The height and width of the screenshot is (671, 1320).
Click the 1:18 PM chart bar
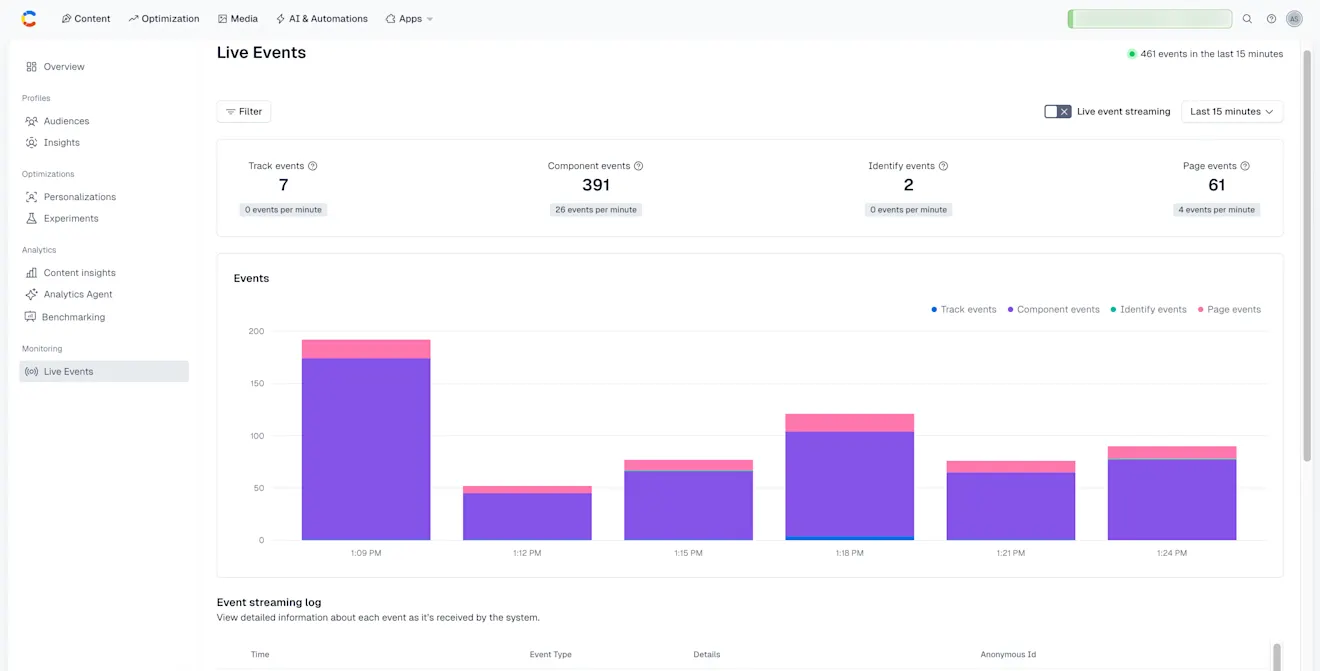coord(850,477)
